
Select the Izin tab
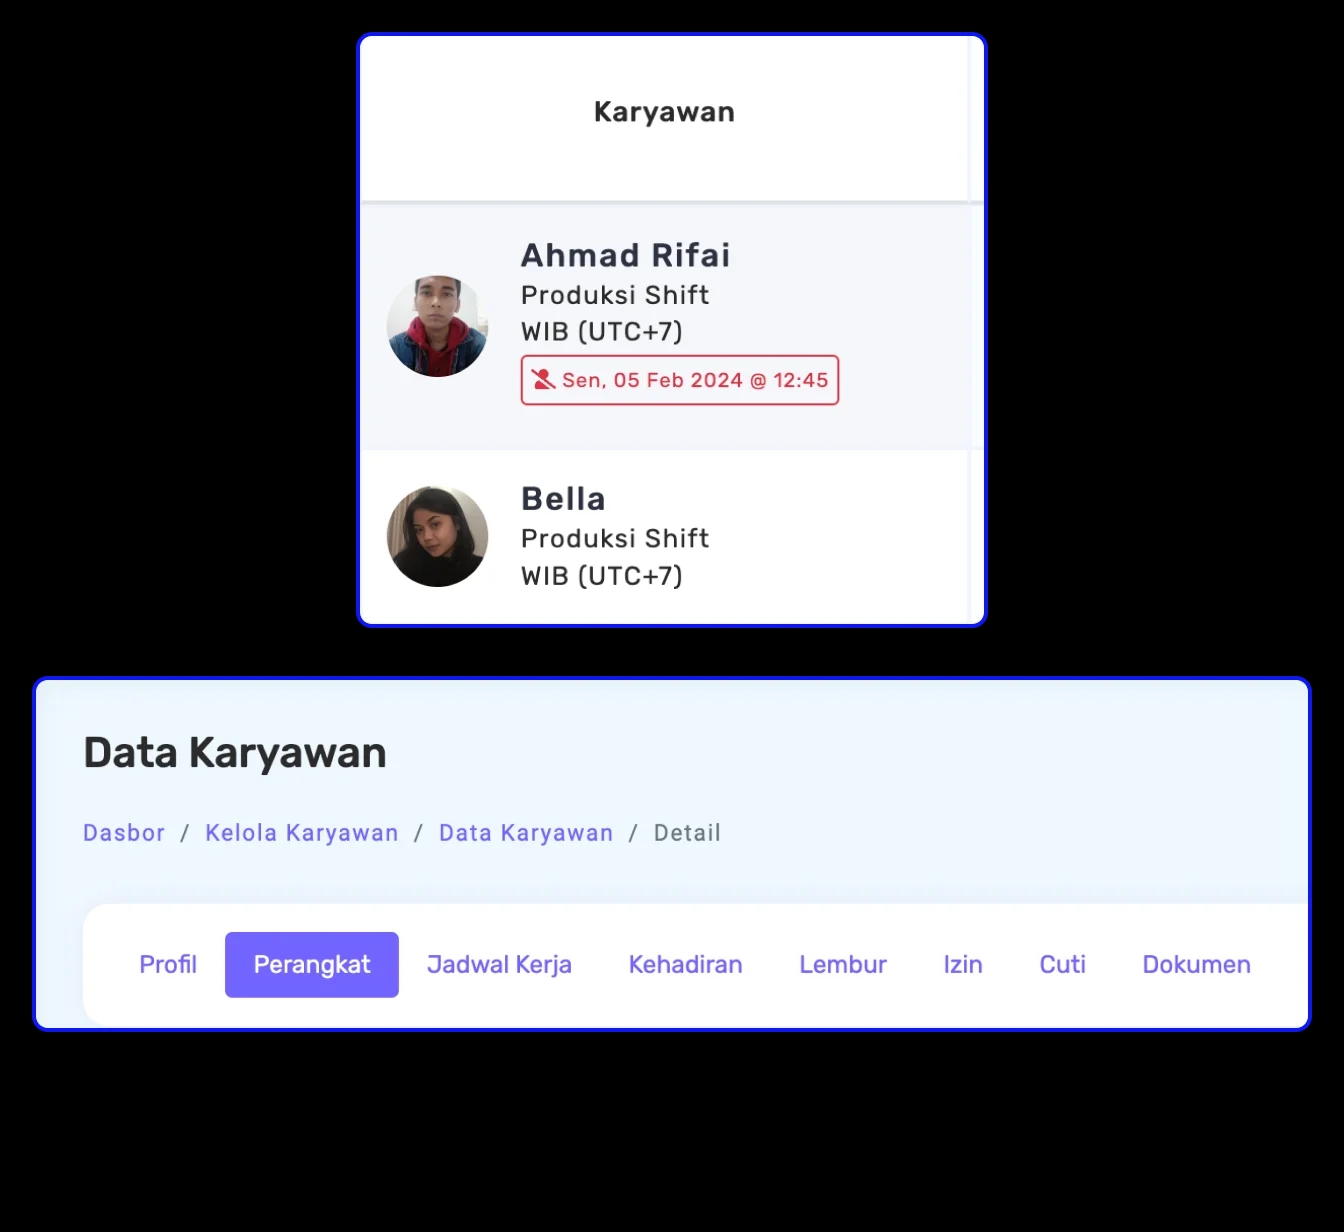[x=963, y=965]
